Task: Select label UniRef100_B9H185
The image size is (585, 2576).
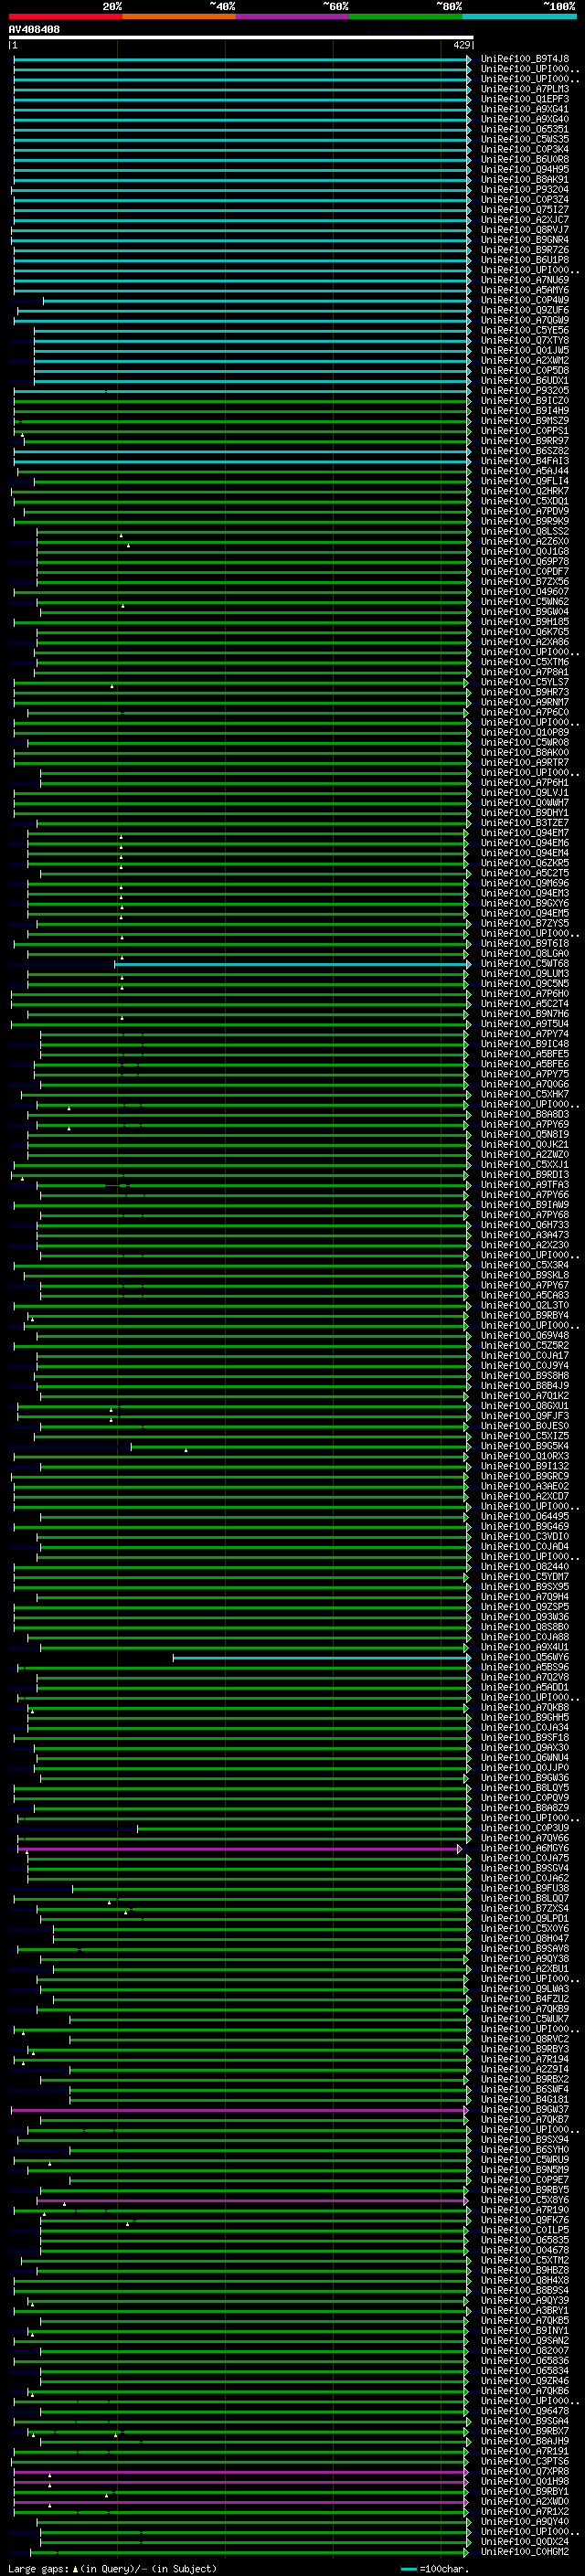Action: (x=525, y=622)
